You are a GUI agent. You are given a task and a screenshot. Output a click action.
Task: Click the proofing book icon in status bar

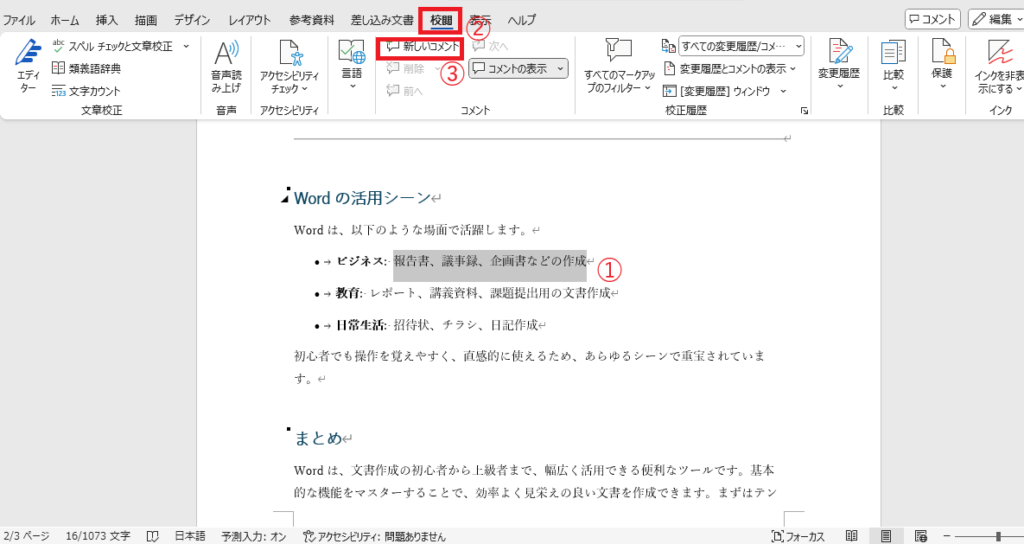point(153,536)
